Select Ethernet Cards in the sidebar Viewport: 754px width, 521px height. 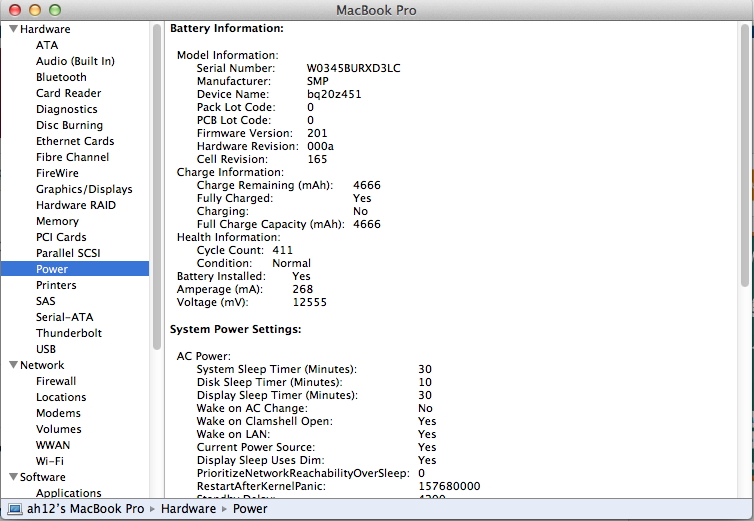pos(75,141)
